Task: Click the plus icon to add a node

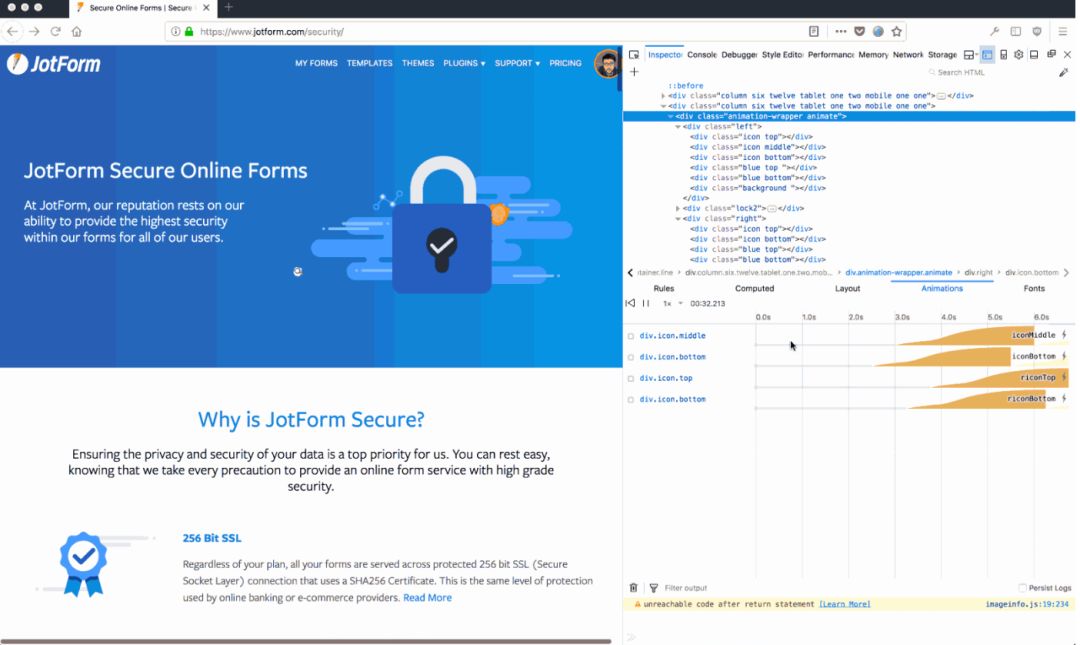Action: tap(634, 72)
